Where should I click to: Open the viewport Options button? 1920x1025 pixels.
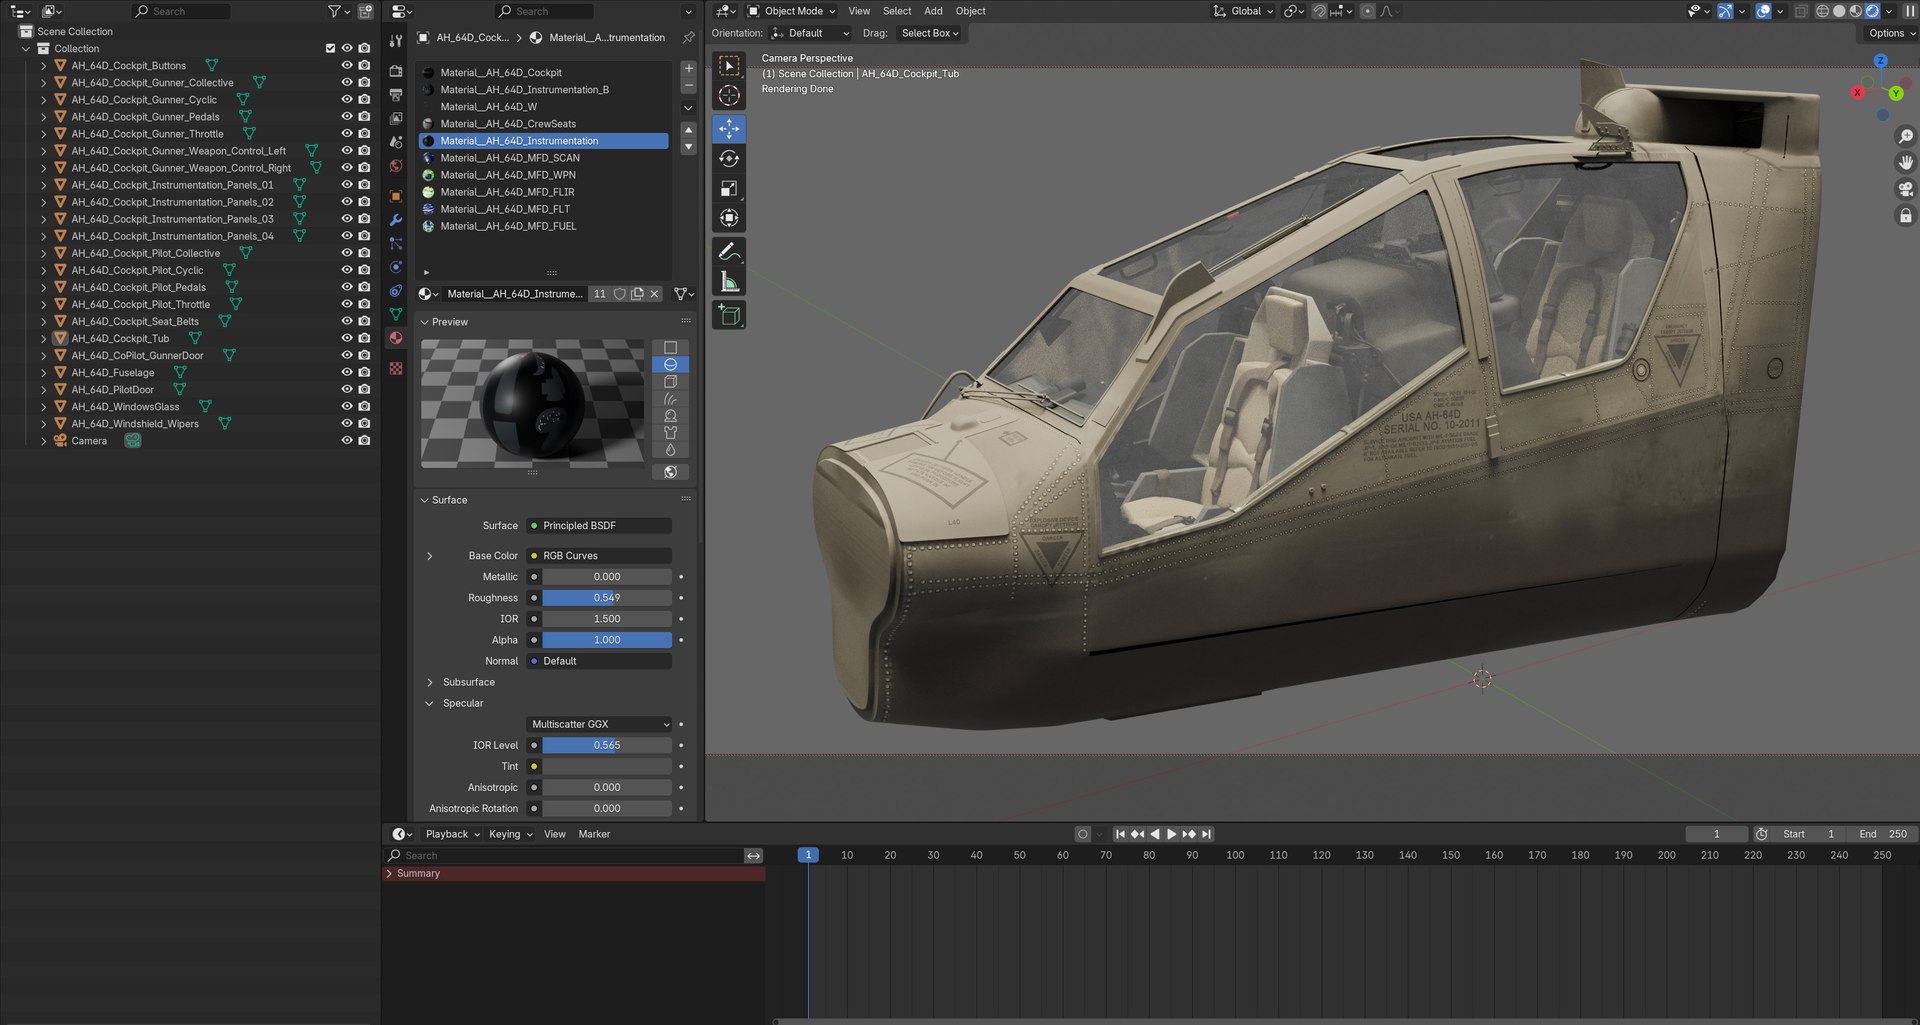click(x=1890, y=33)
